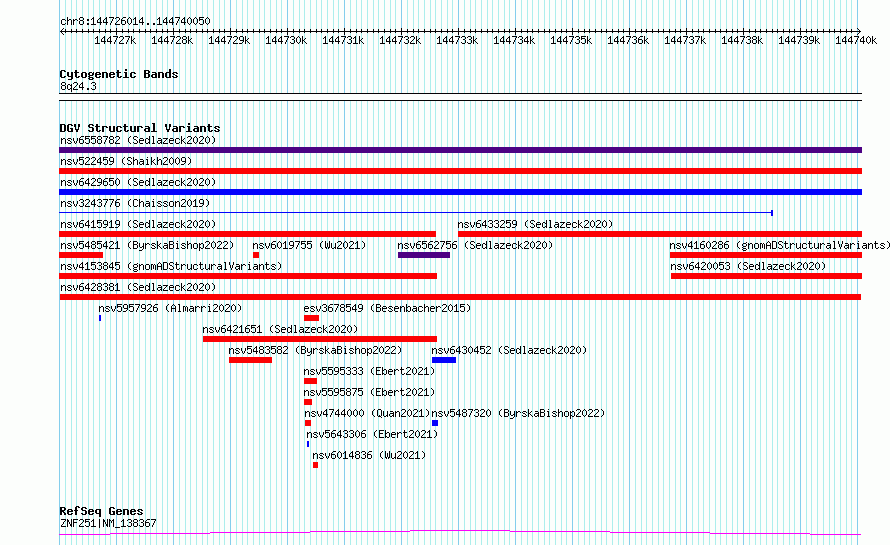Open nsv6433259 (Sedlazeck2020) variant label
890x545 pixels.
click(535, 224)
